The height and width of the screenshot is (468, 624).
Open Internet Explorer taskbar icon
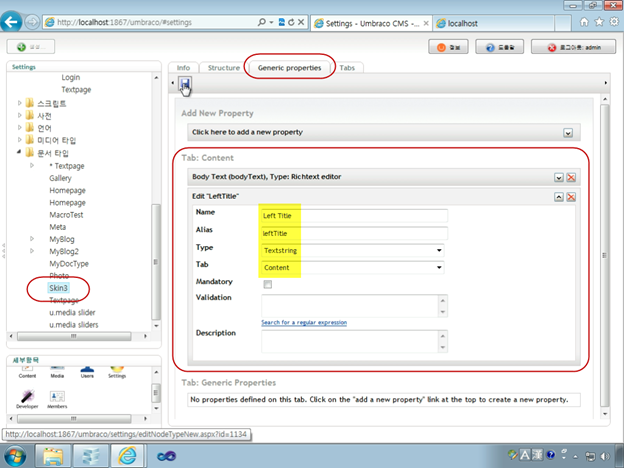[x=127, y=456]
